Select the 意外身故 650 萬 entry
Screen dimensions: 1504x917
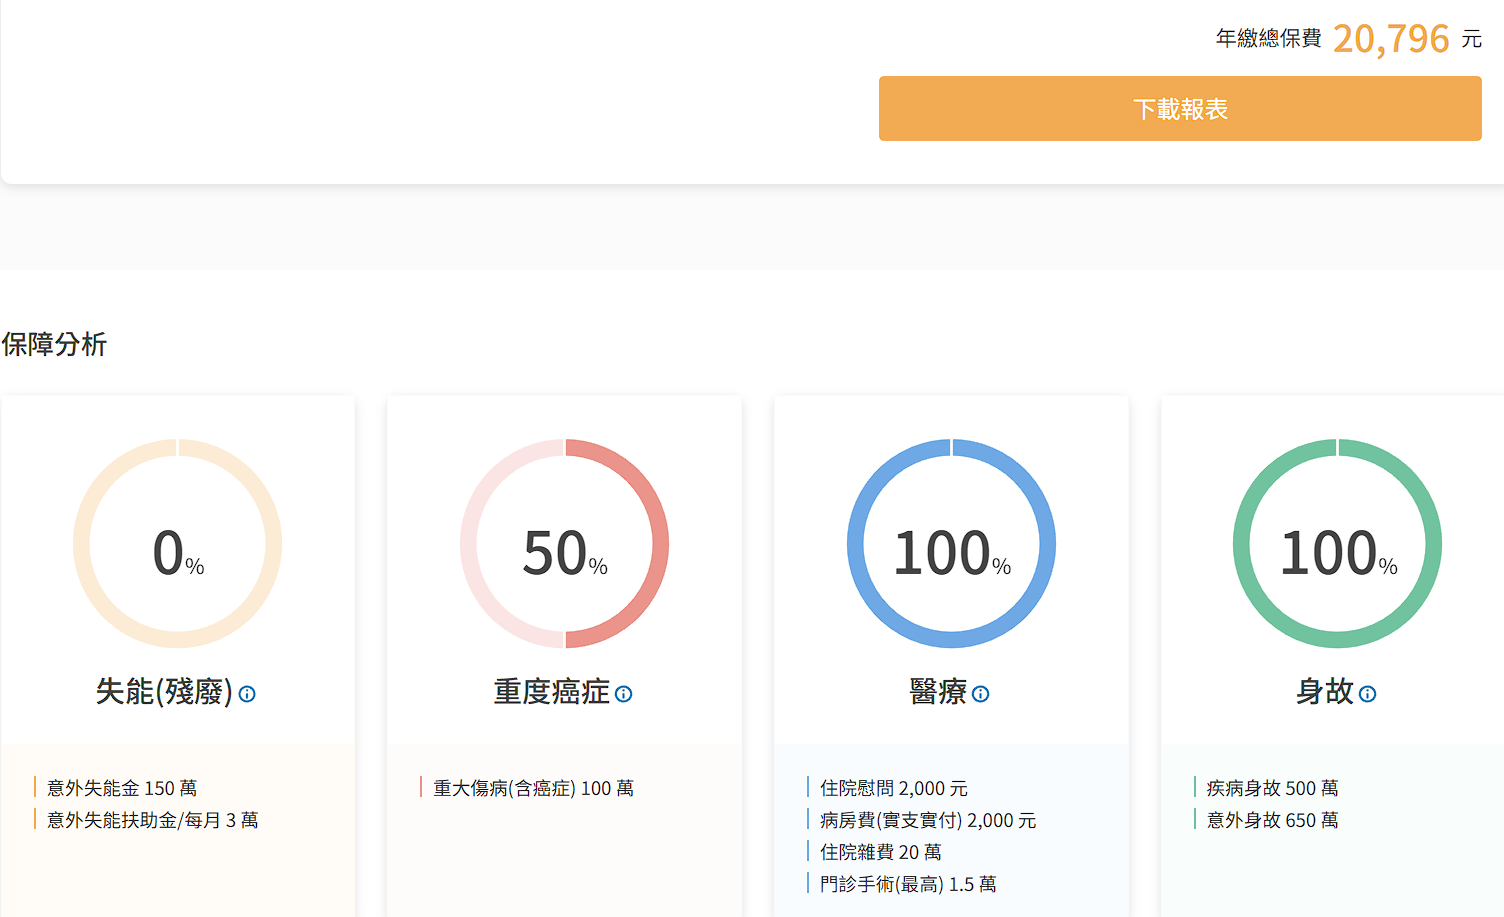(1272, 820)
